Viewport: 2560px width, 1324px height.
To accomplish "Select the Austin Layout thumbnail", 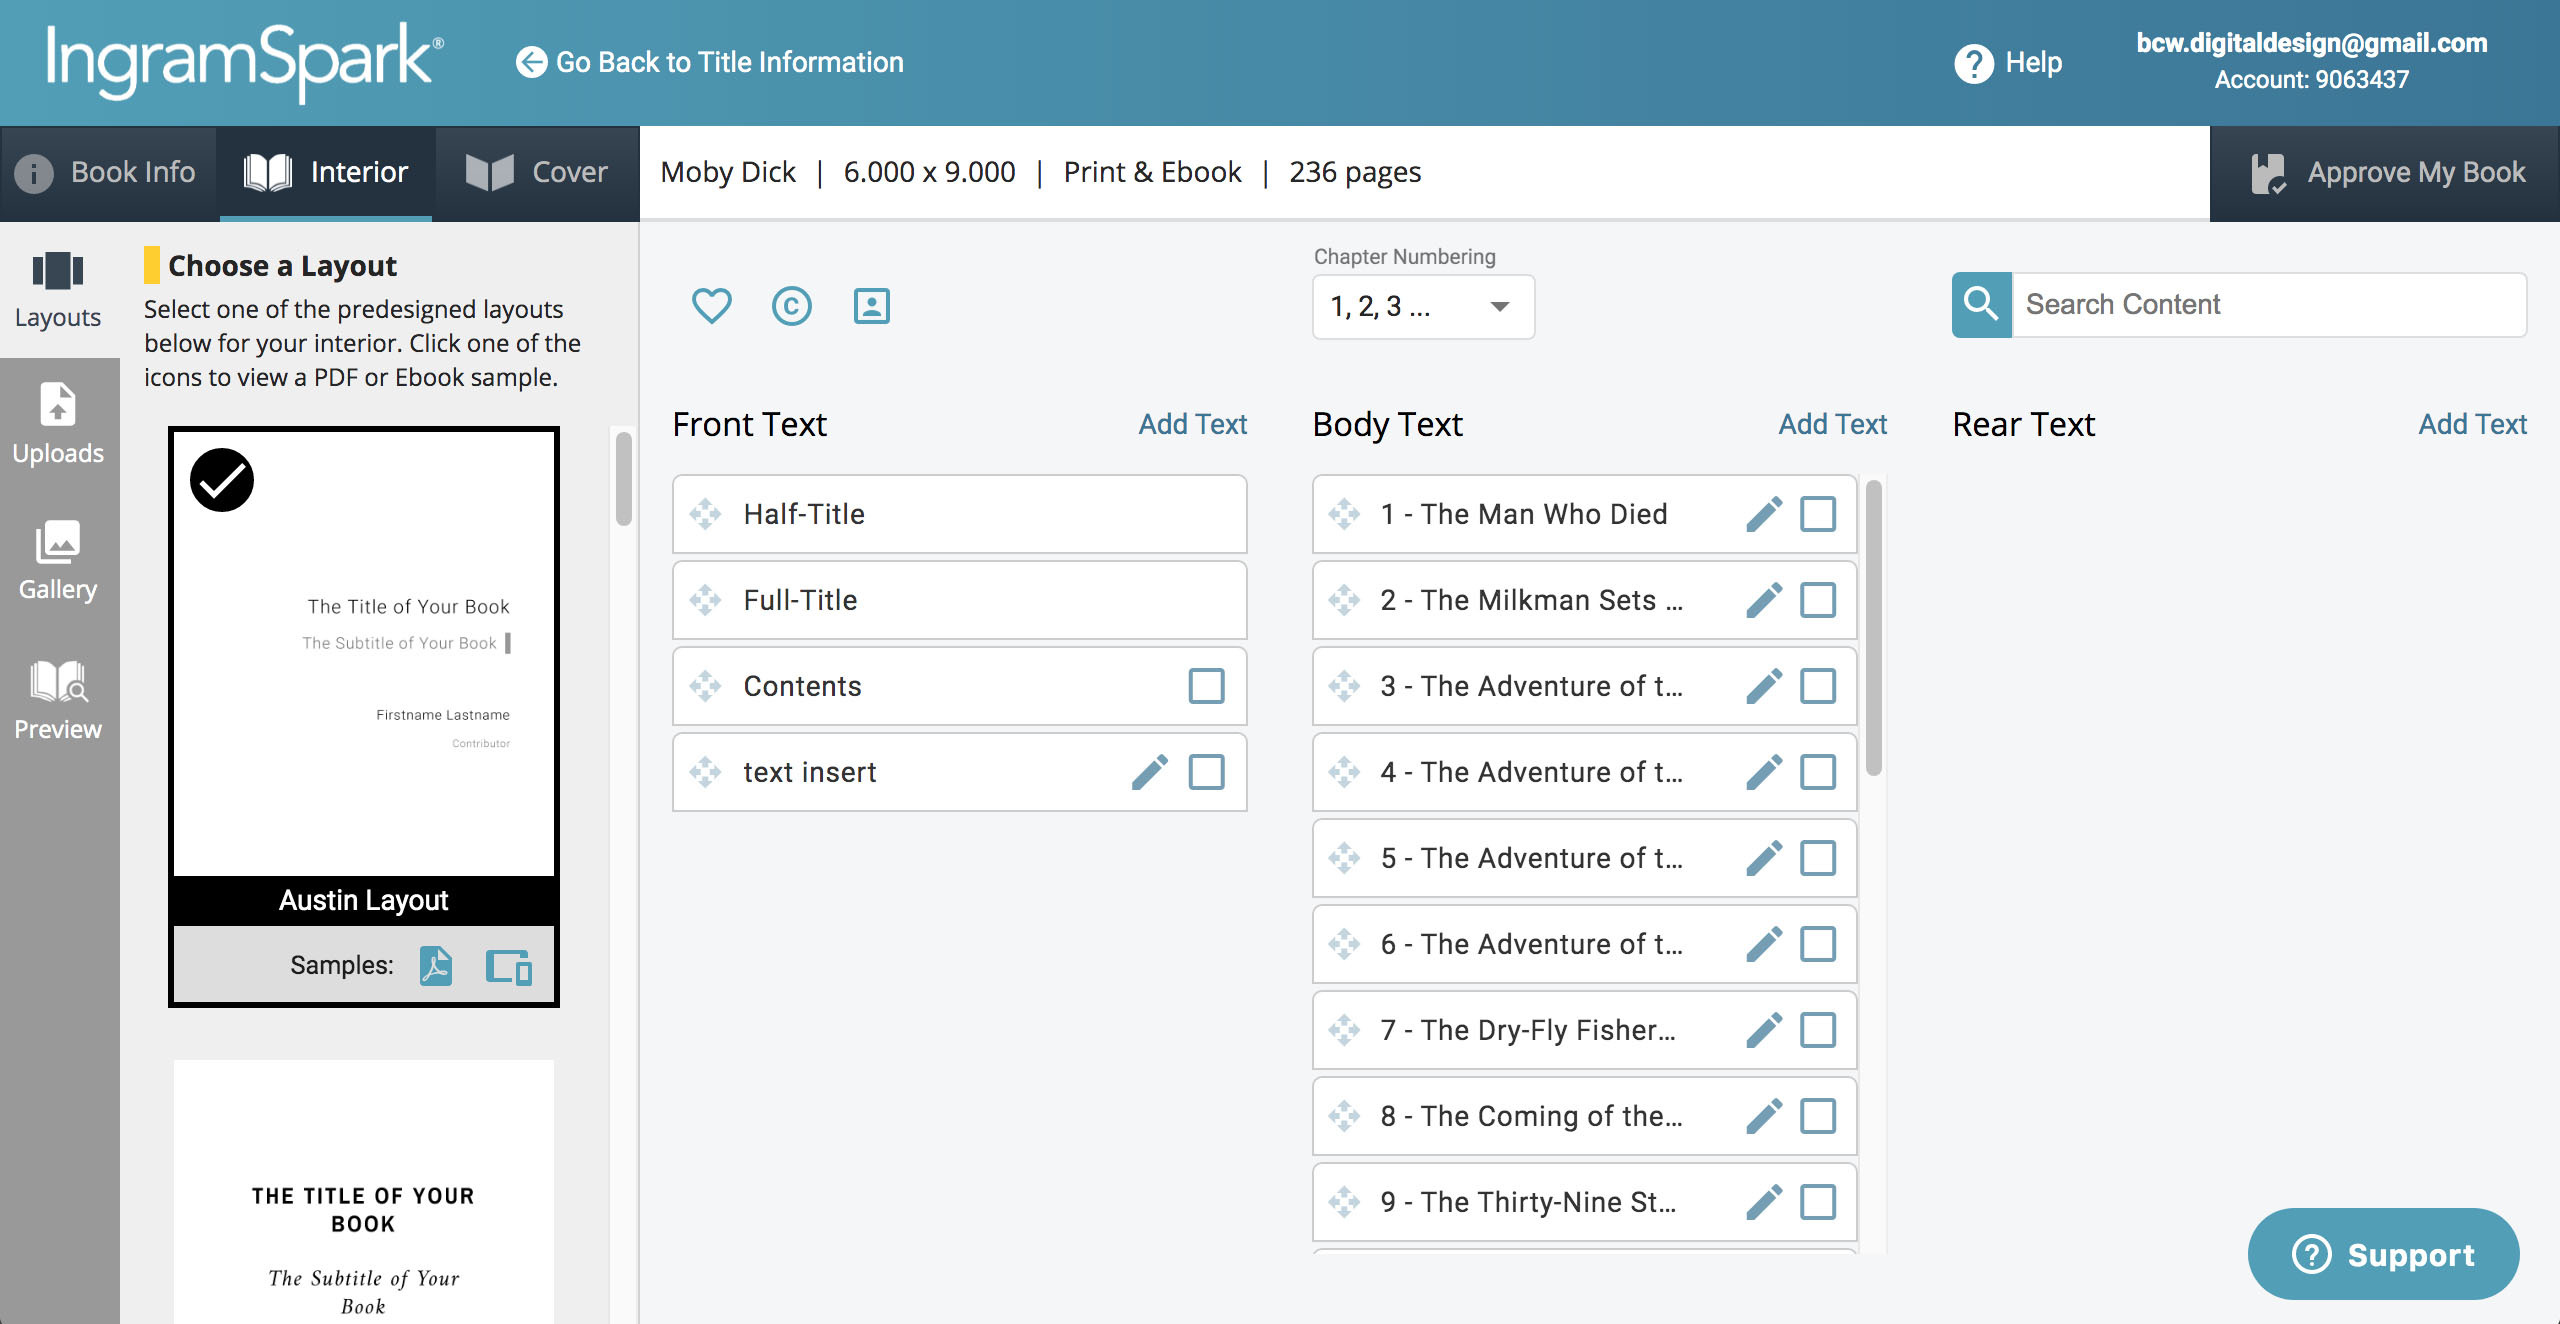I will click(364, 655).
